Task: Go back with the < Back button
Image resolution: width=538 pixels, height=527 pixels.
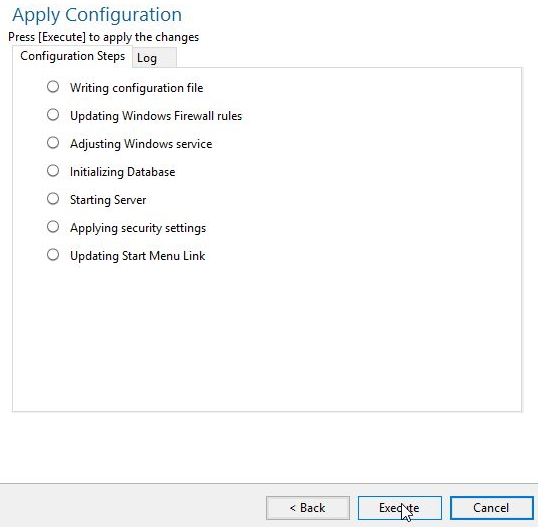Action: tap(308, 508)
